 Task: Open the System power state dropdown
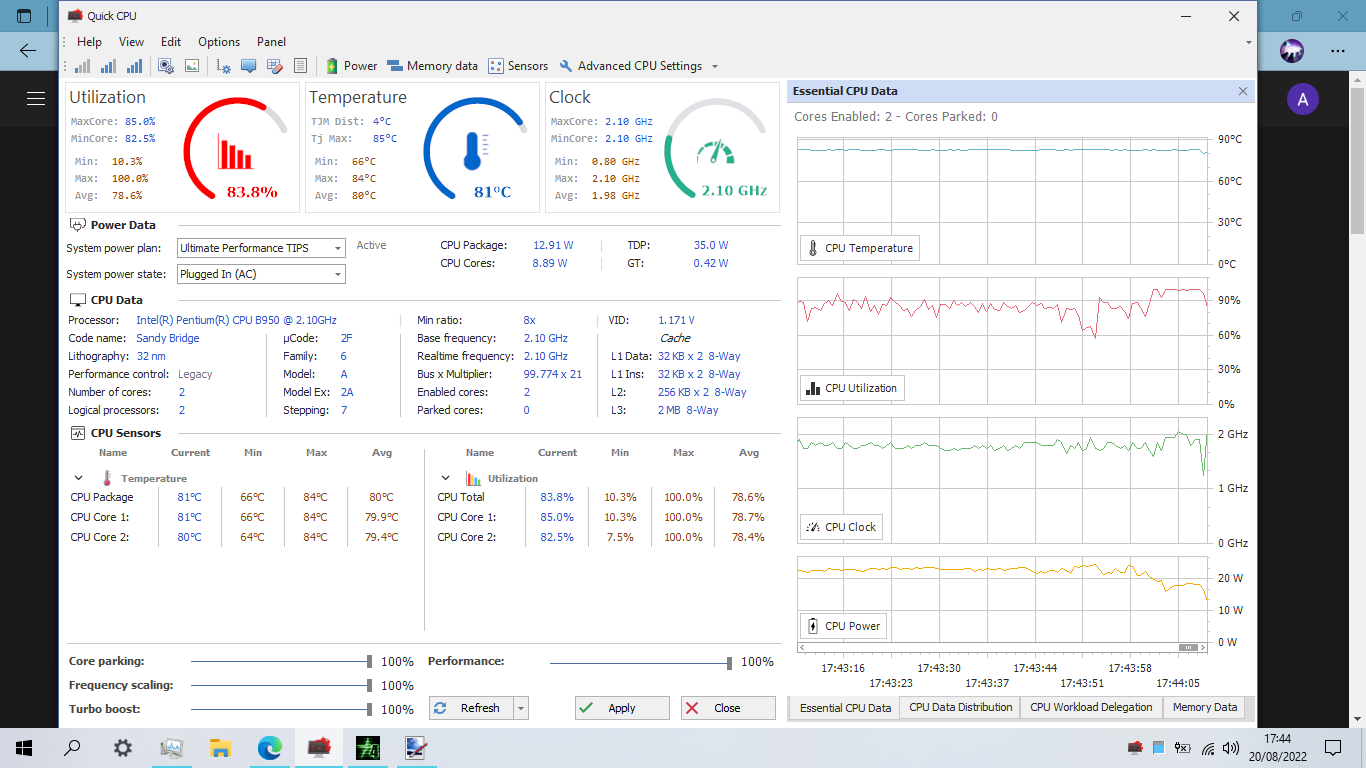(x=261, y=274)
